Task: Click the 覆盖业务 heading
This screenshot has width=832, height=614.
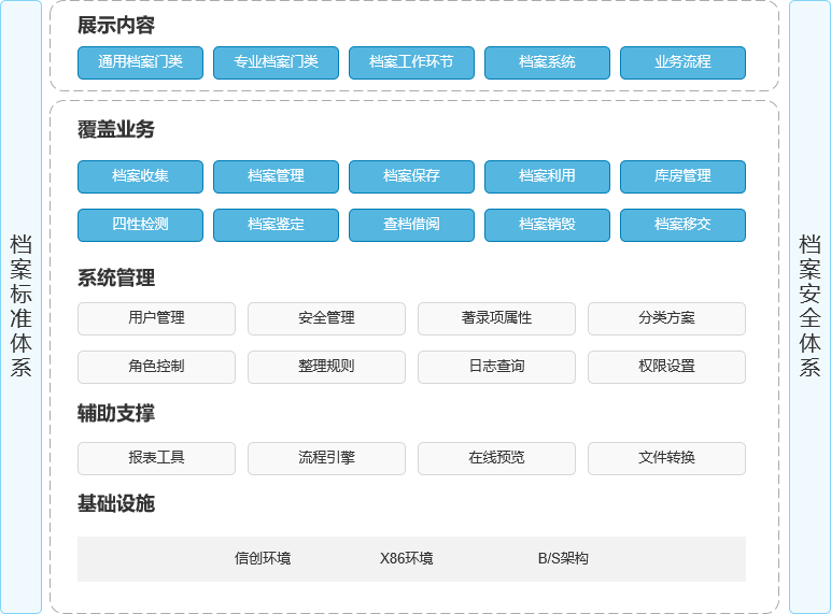Action: (116, 129)
